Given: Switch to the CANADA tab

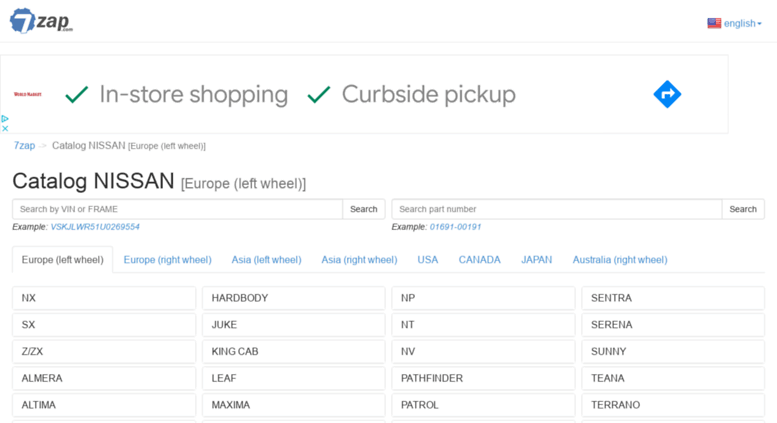Looking at the screenshot, I should click(x=480, y=260).
